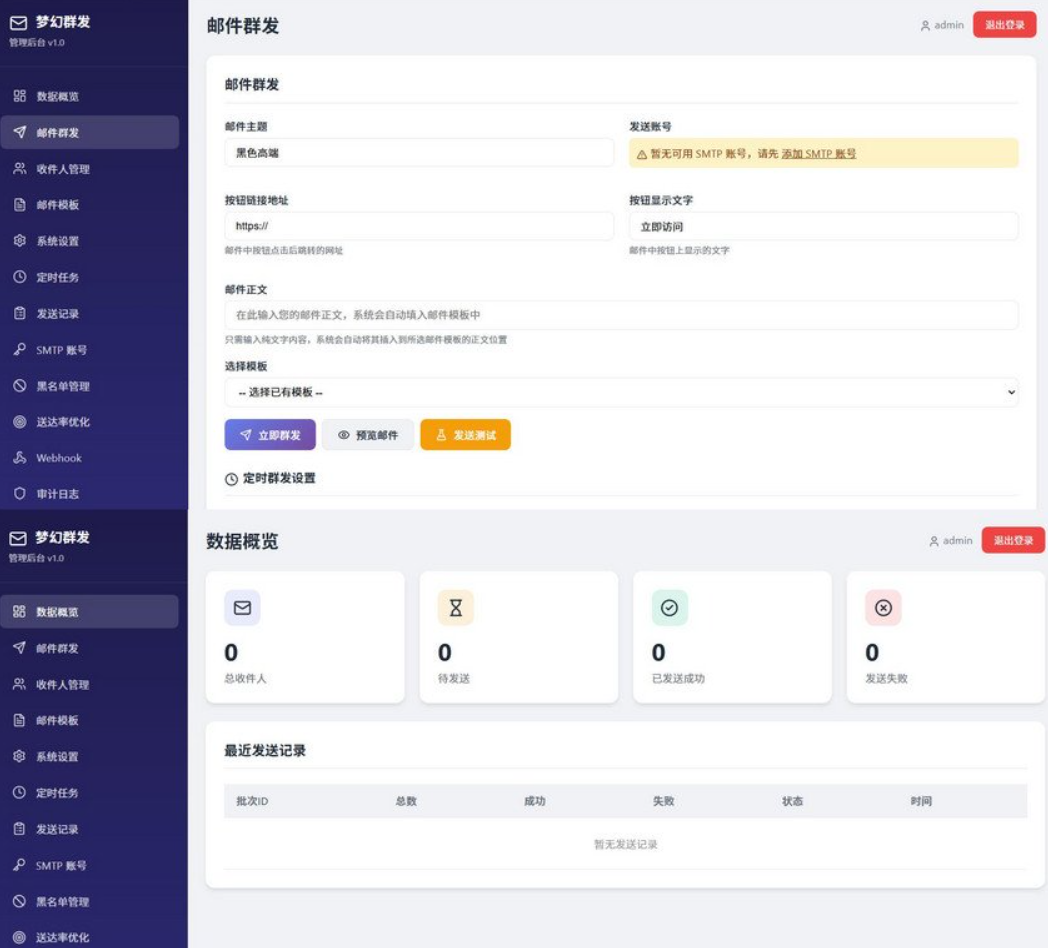Click the 黑名单管理 ban icon in the 邮件群发 page sidebar
The height and width of the screenshot is (948, 1048).
tap(19, 386)
